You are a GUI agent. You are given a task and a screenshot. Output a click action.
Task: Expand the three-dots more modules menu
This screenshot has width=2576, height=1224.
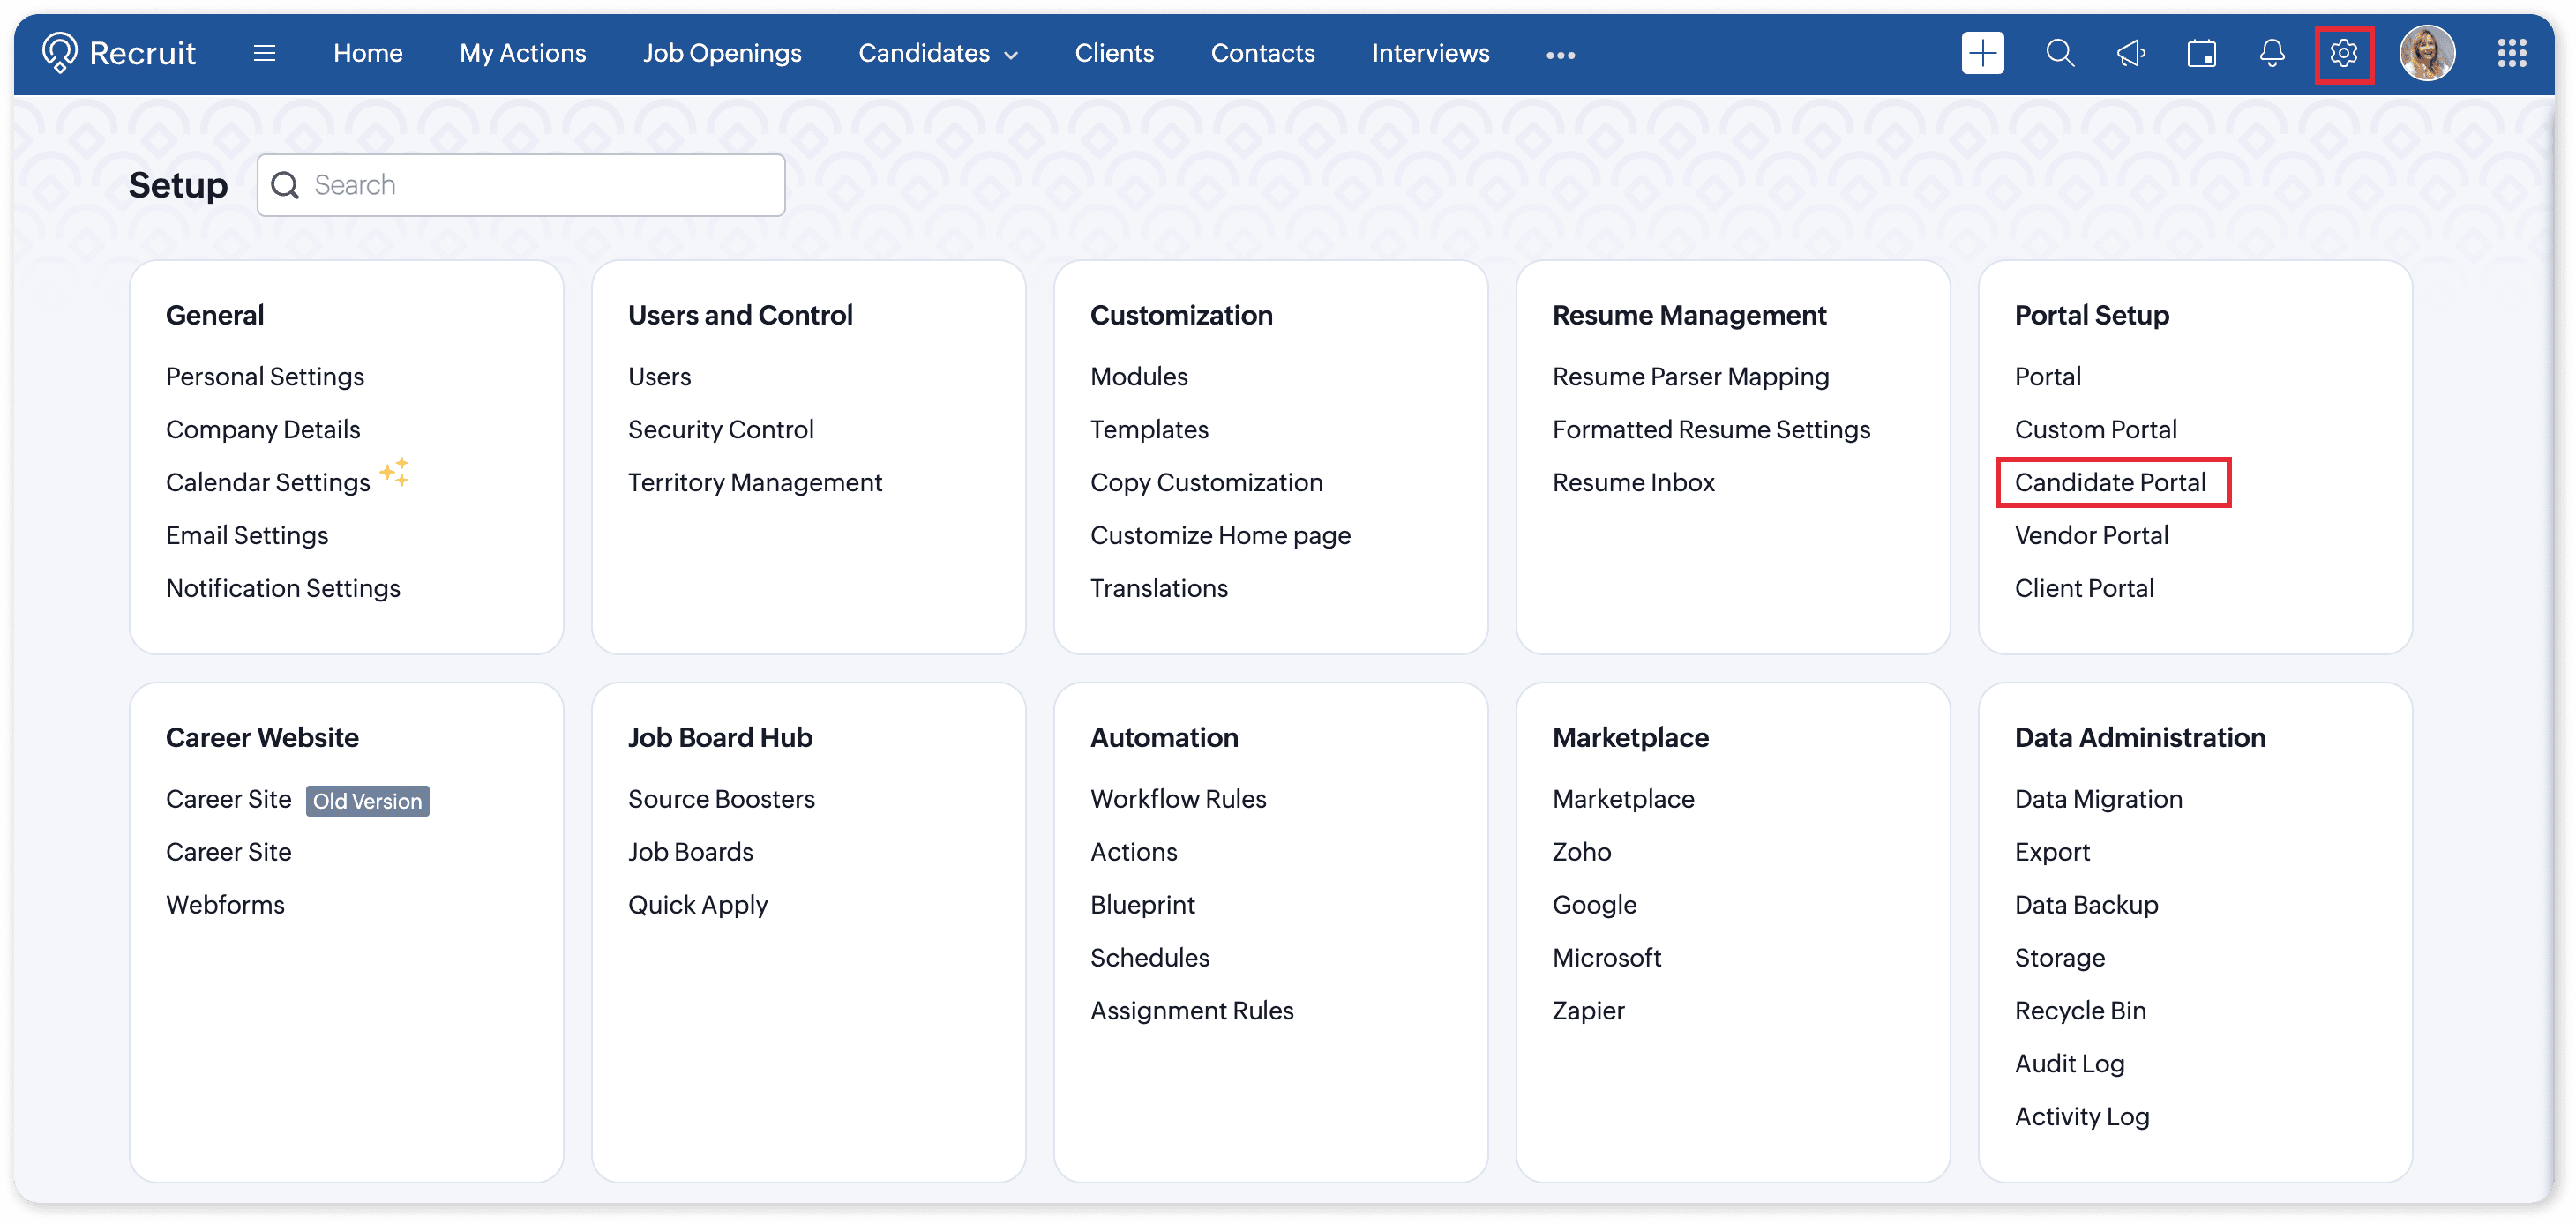click(1560, 55)
